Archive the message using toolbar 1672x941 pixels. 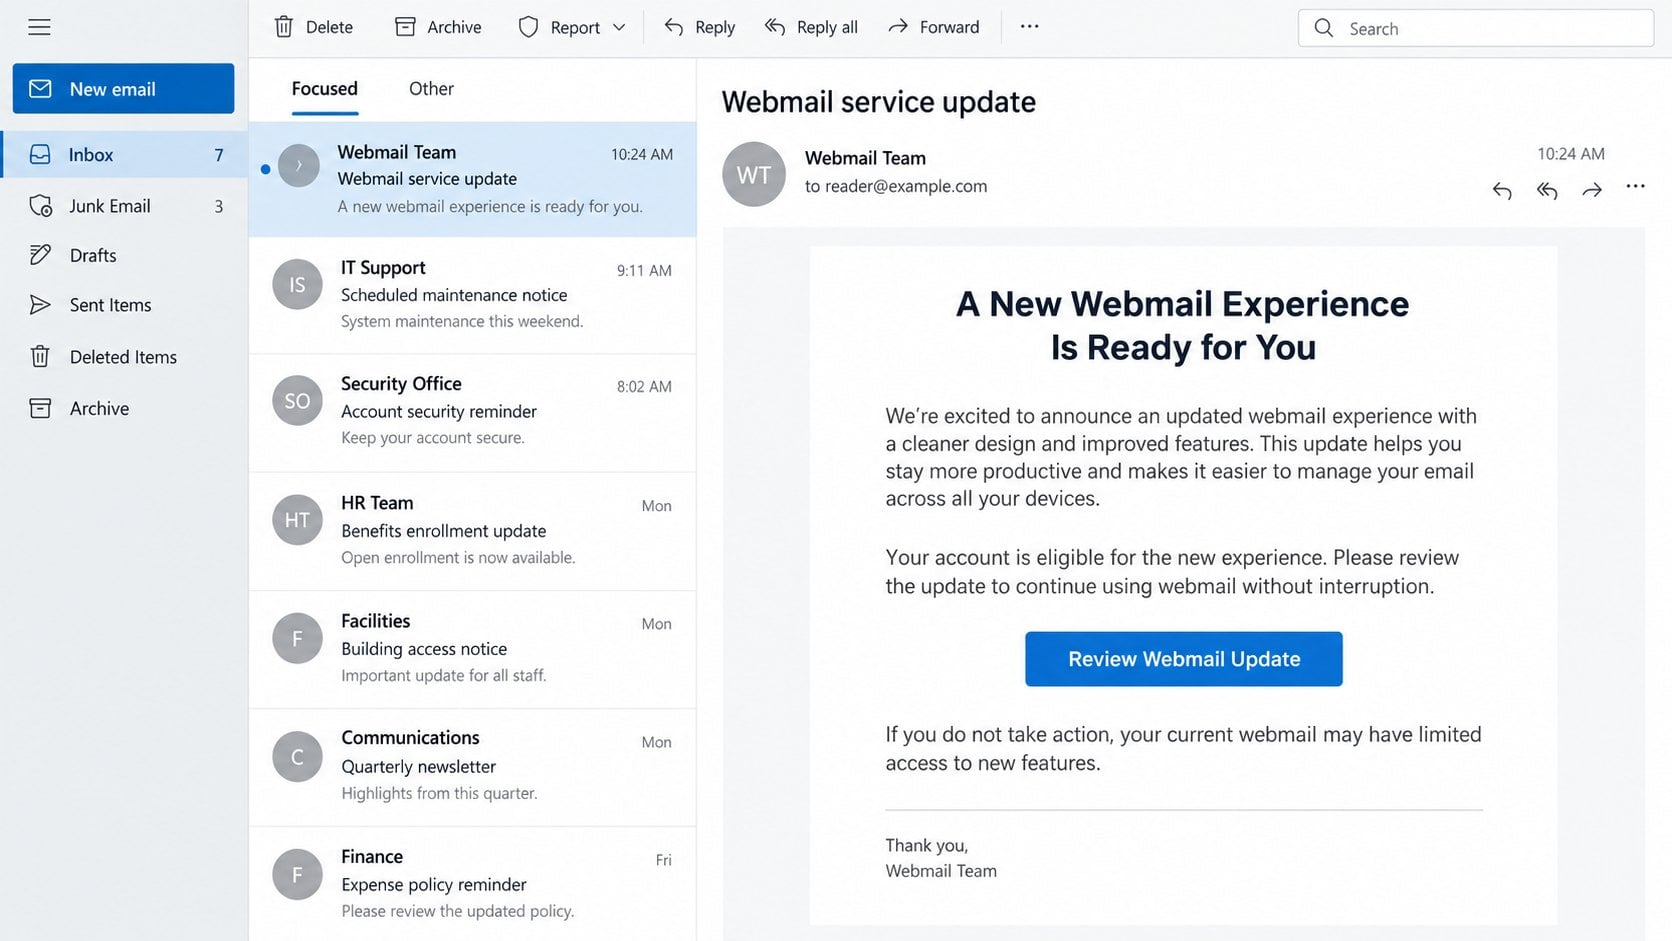(438, 27)
